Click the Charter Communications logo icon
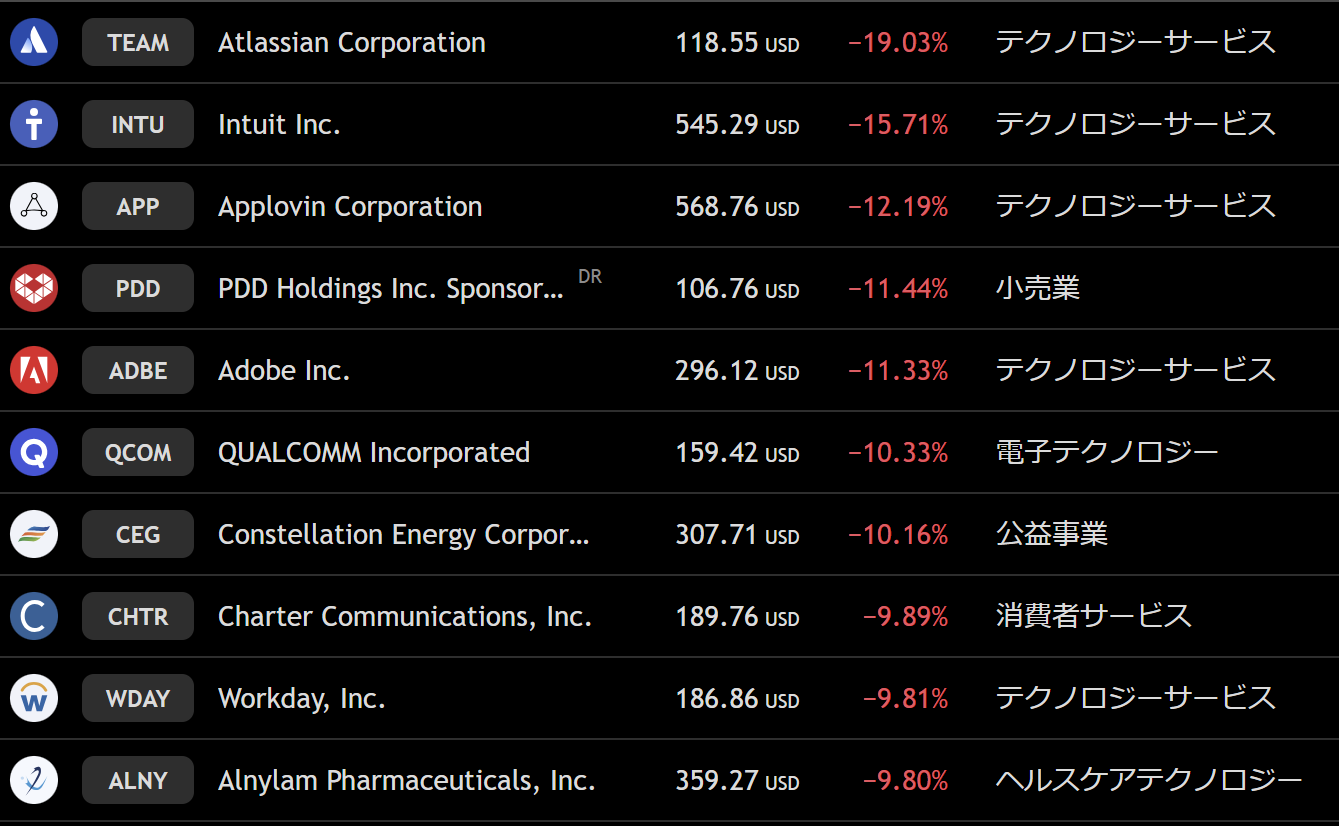Screen dimensions: 1339x826 pos(34,617)
